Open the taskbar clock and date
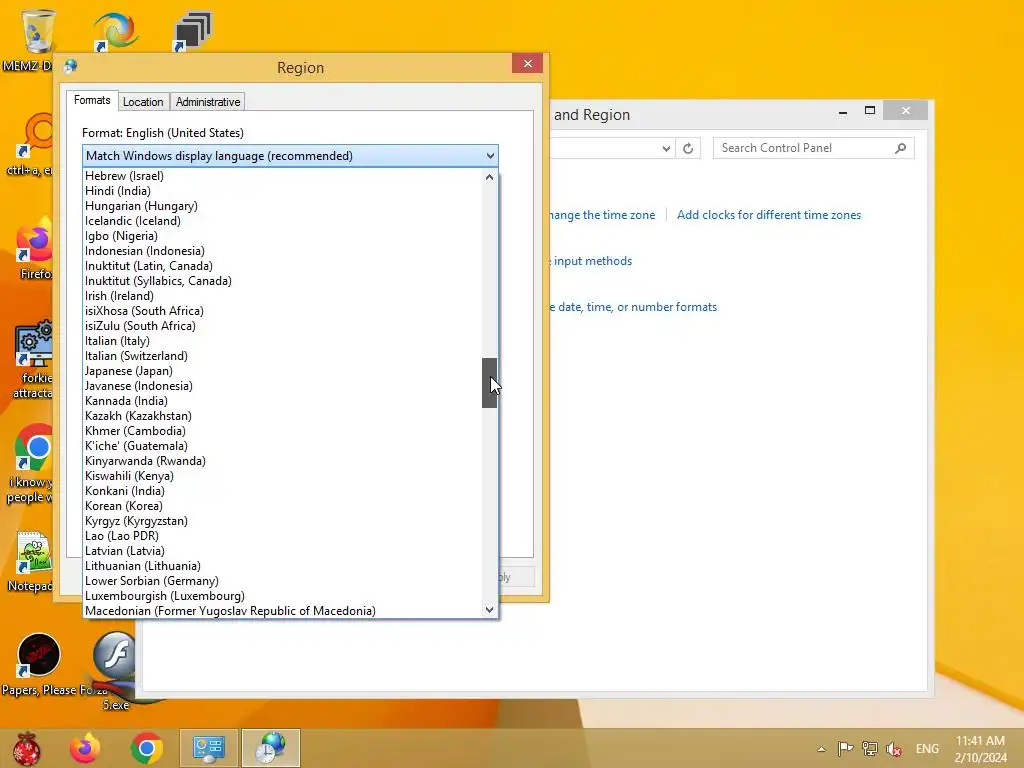1024x768 pixels. (980, 749)
